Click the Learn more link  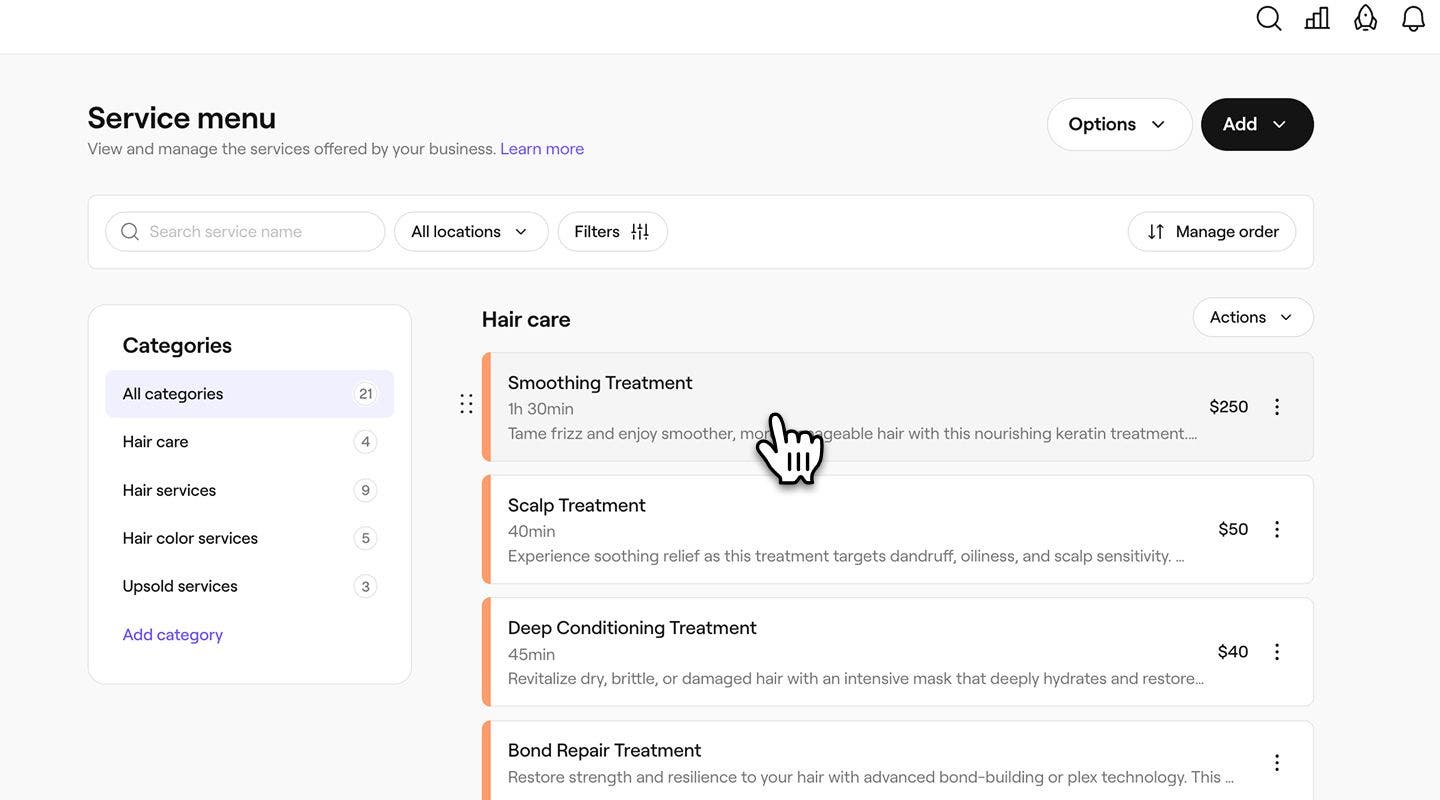coord(542,149)
